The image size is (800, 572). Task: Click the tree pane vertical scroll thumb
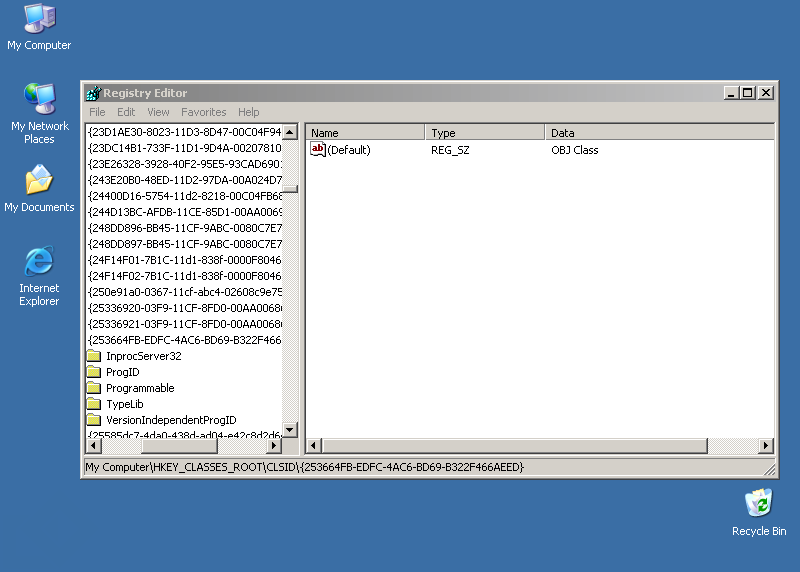290,189
